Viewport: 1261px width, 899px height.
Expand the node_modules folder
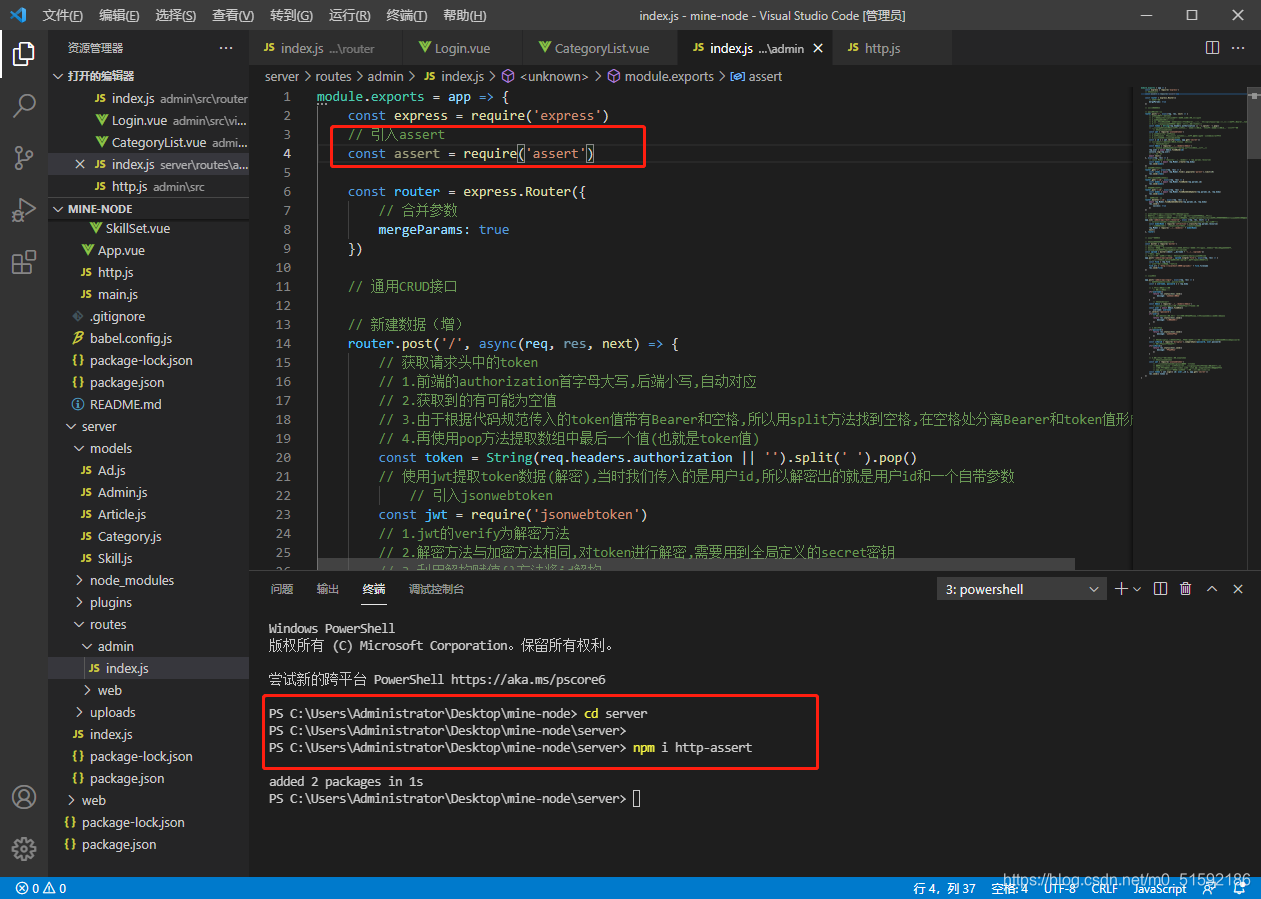coord(131,580)
